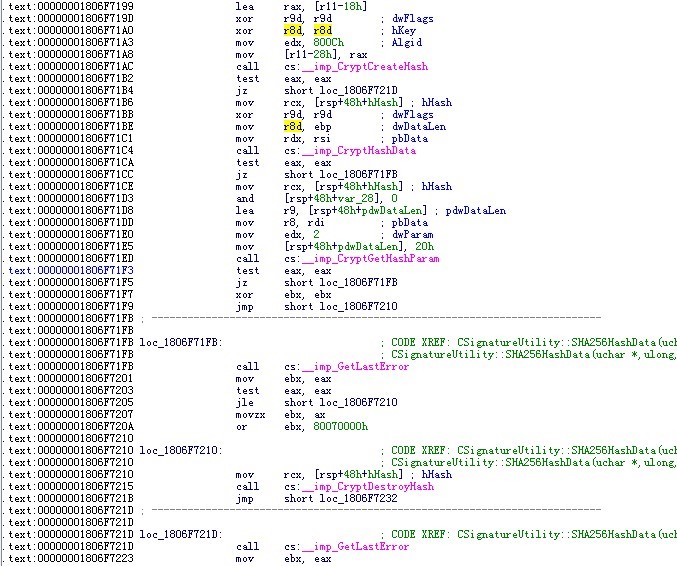
Task: Click the 20h value in mov pdwDataLen
Action: tap(424, 247)
